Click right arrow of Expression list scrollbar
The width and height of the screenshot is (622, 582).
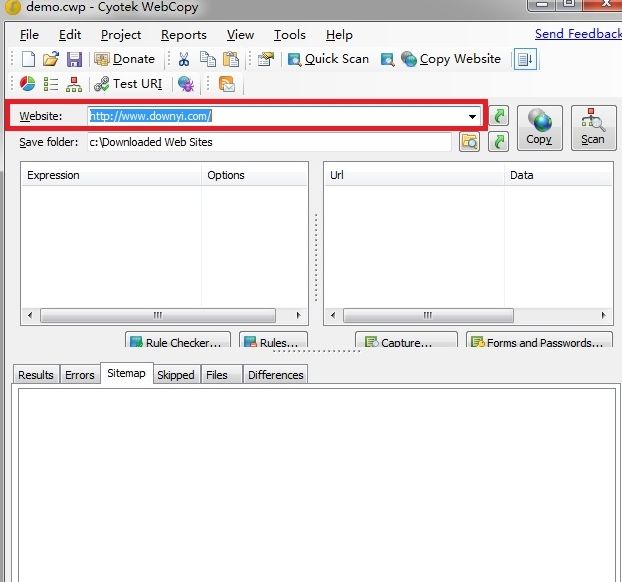[x=299, y=315]
